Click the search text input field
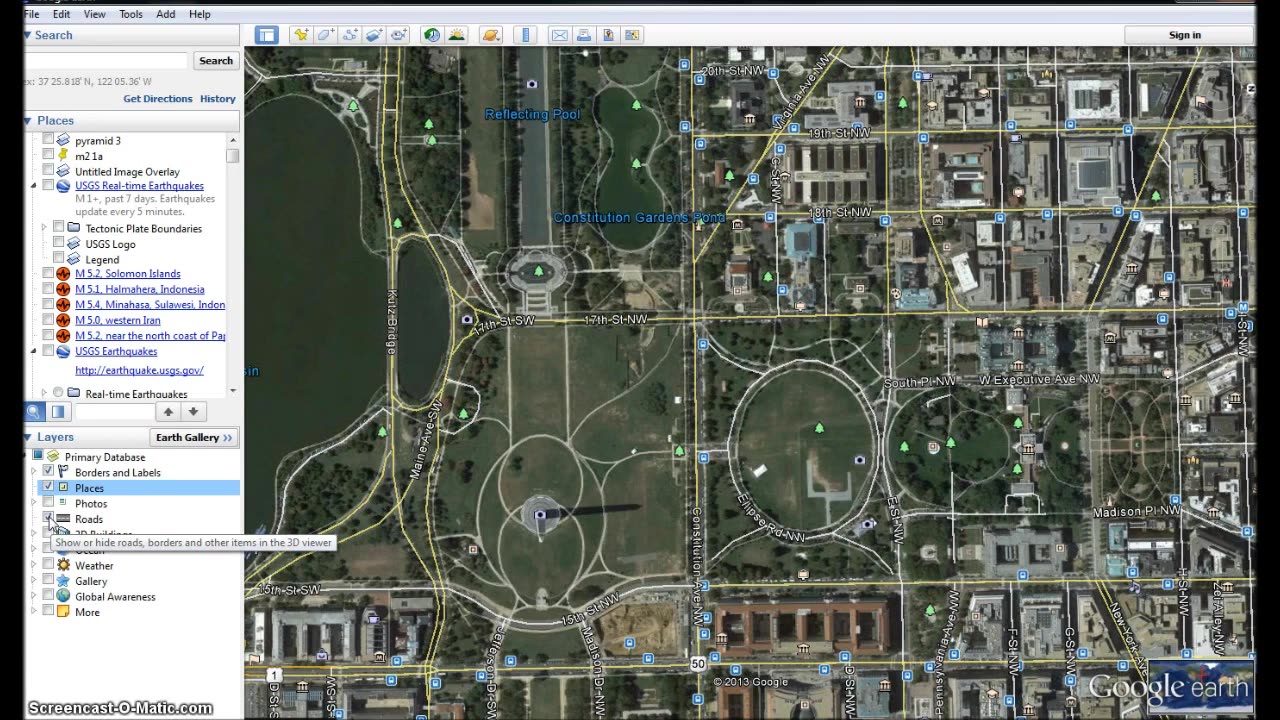 (x=105, y=61)
